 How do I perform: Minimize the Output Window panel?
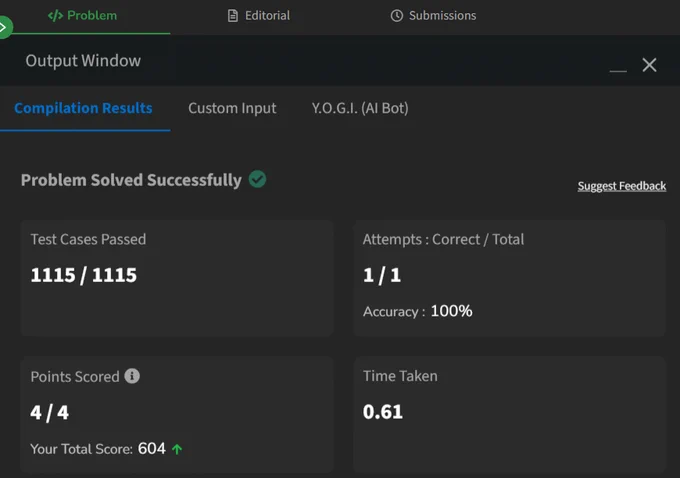point(618,71)
